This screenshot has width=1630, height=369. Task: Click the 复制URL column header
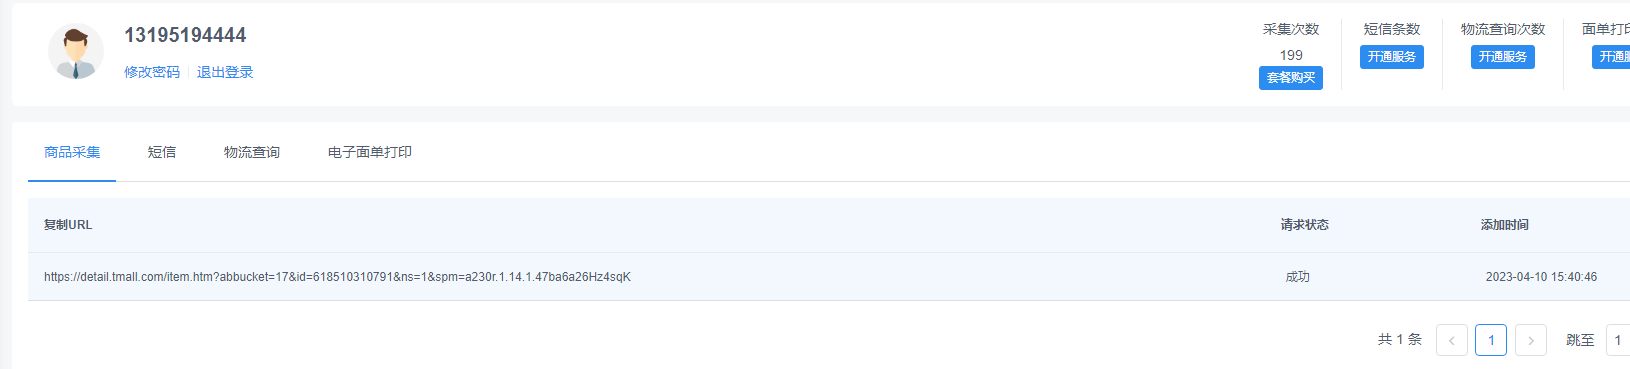tap(68, 225)
